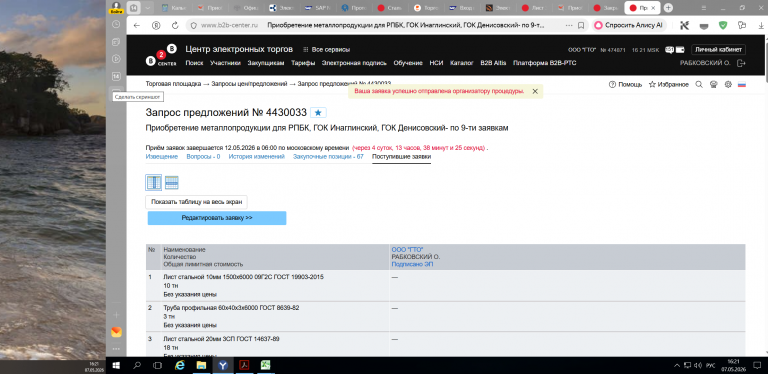Open Помощь help link
This screenshot has height=374, width=768.
pos(625,84)
